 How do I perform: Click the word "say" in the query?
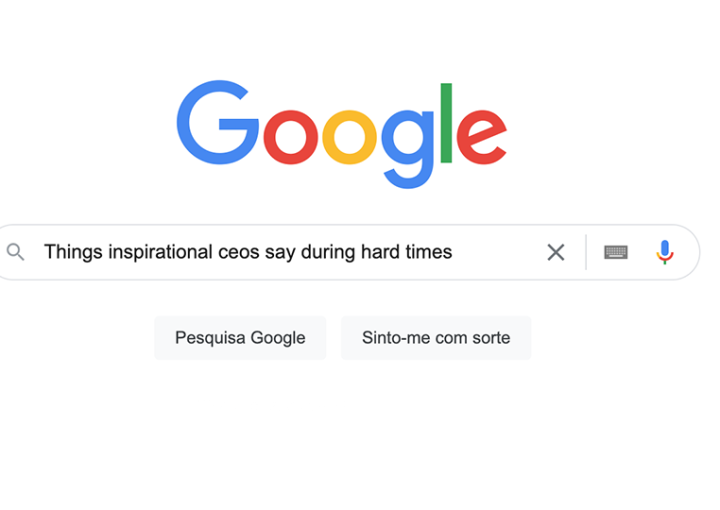pos(281,252)
